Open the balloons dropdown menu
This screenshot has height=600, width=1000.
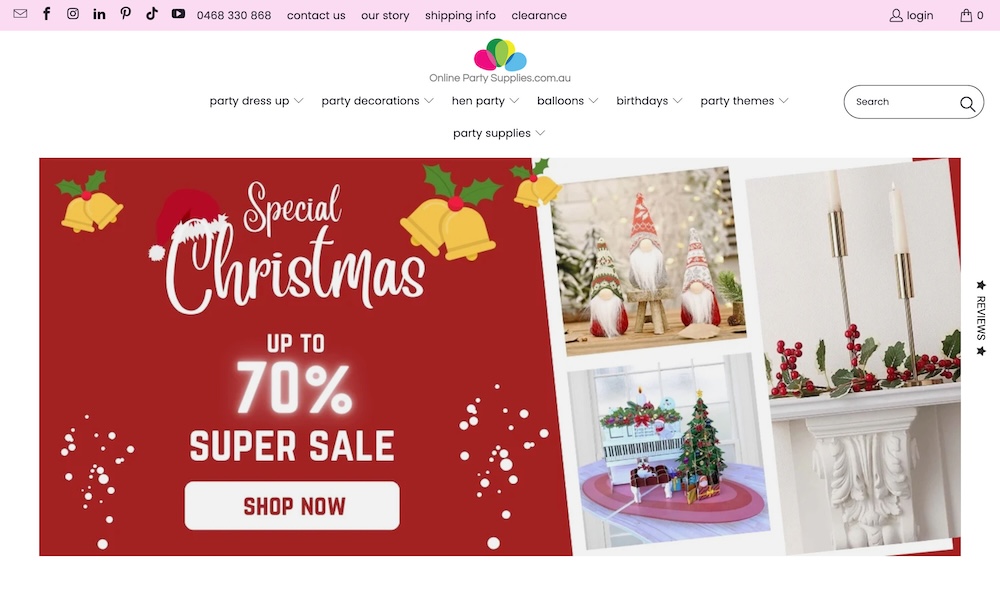coord(567,101)
